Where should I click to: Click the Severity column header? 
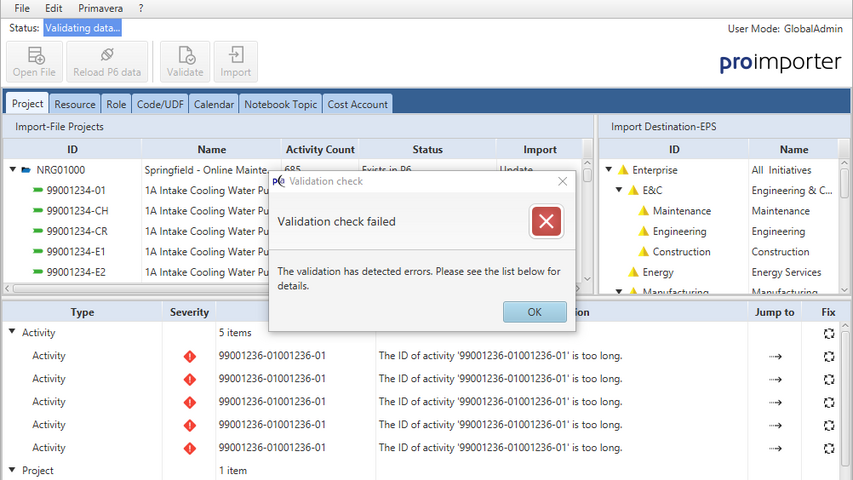click(189, 312)
